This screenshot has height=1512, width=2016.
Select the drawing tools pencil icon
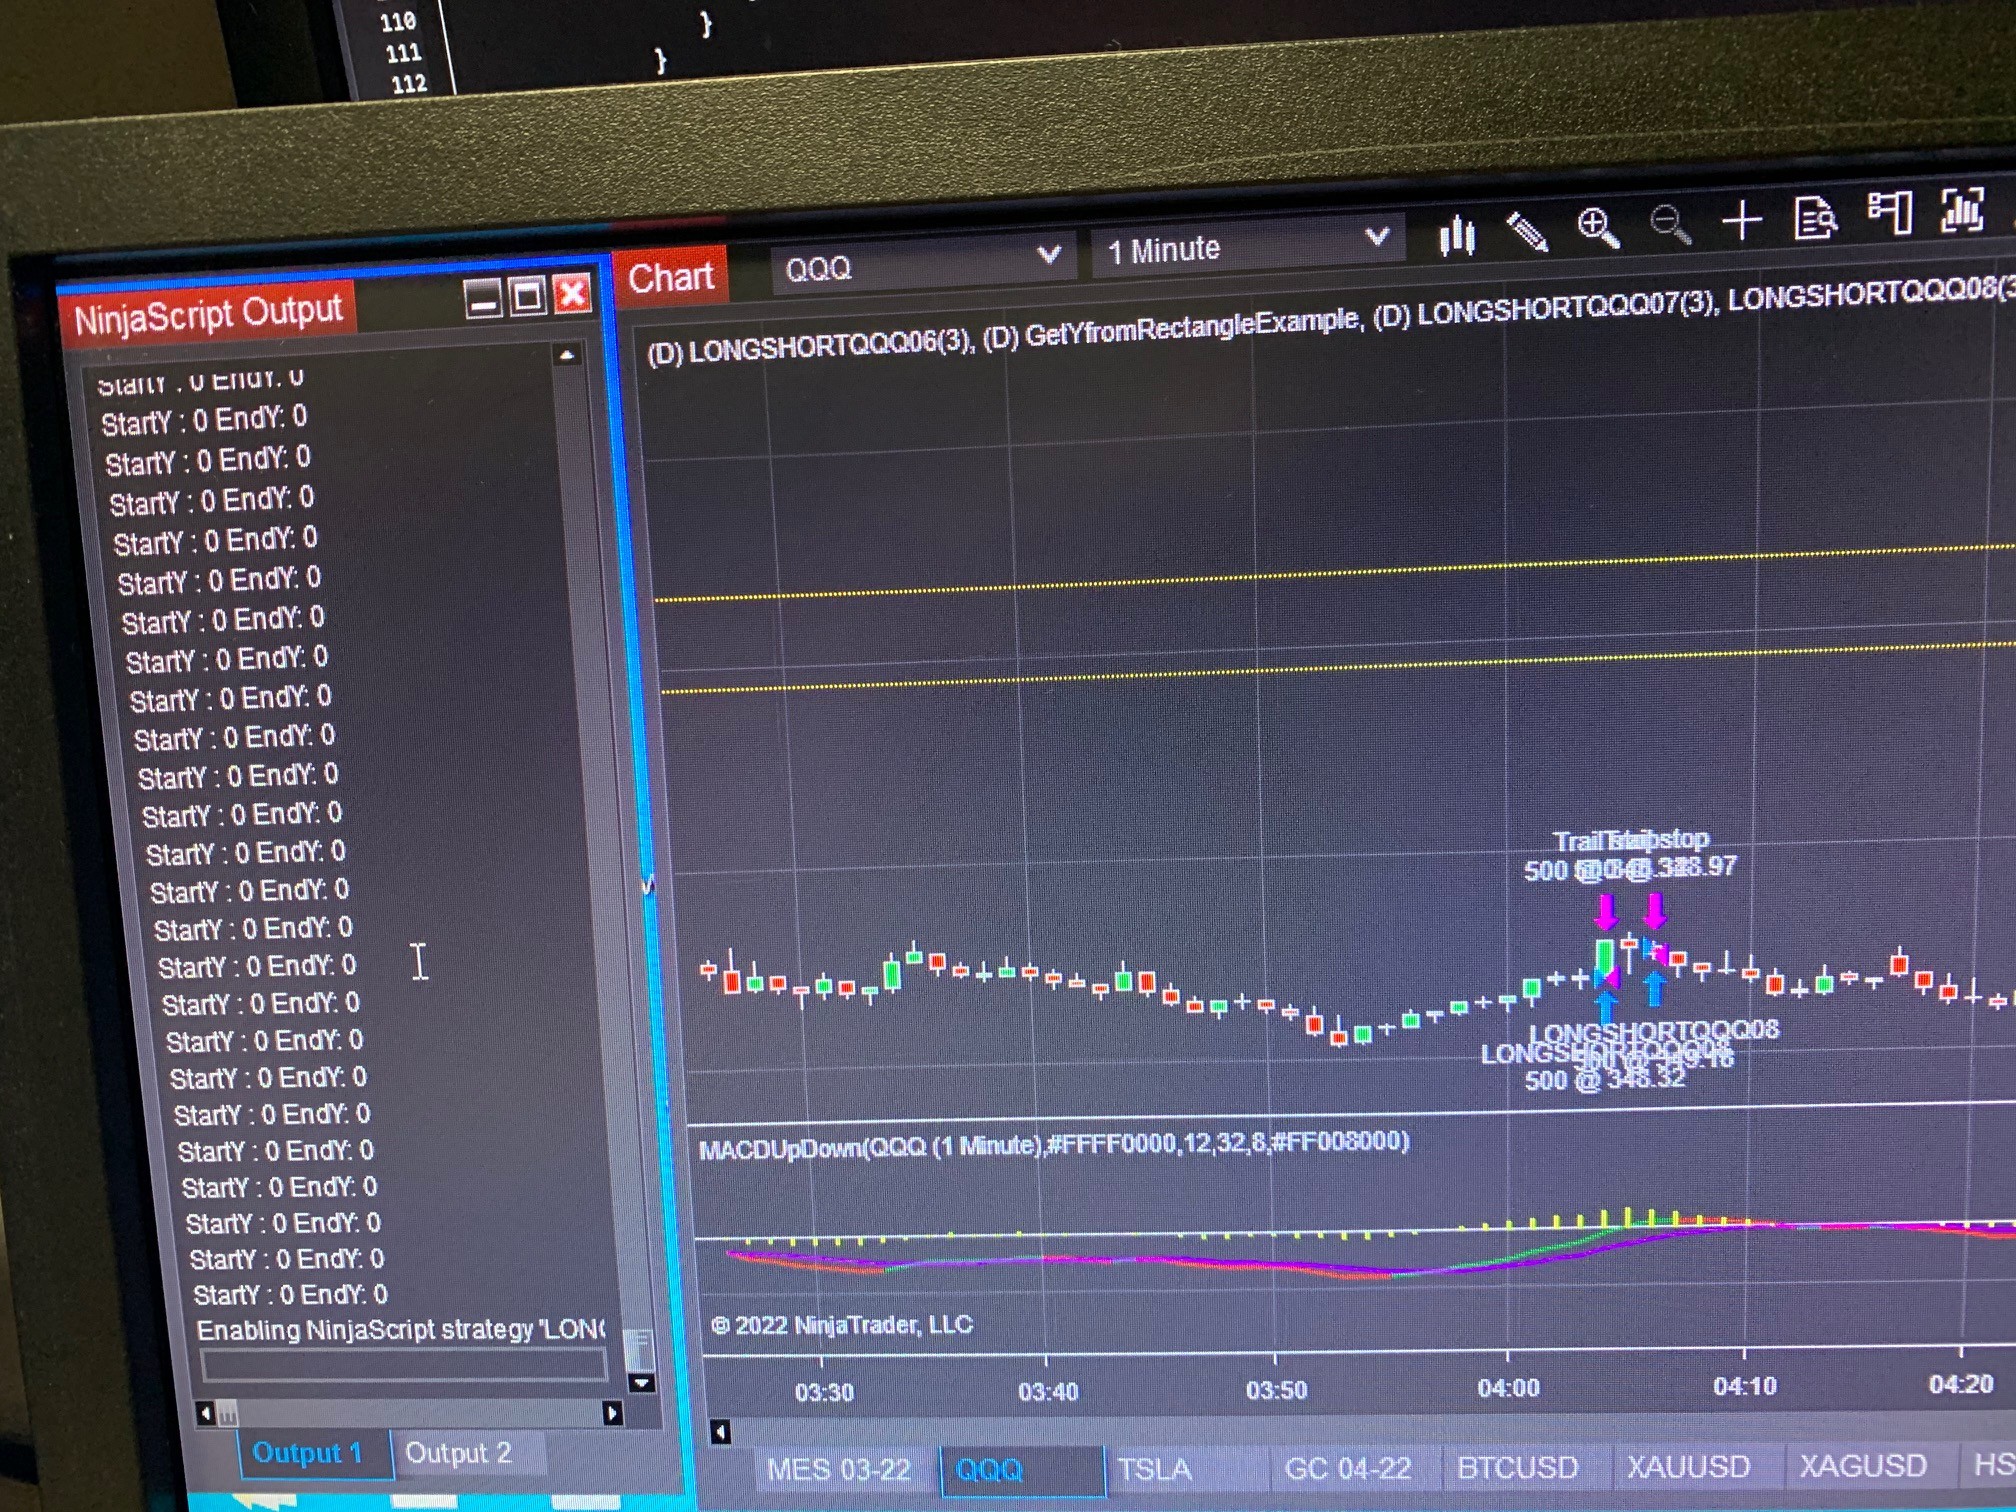click(1527, 232)
